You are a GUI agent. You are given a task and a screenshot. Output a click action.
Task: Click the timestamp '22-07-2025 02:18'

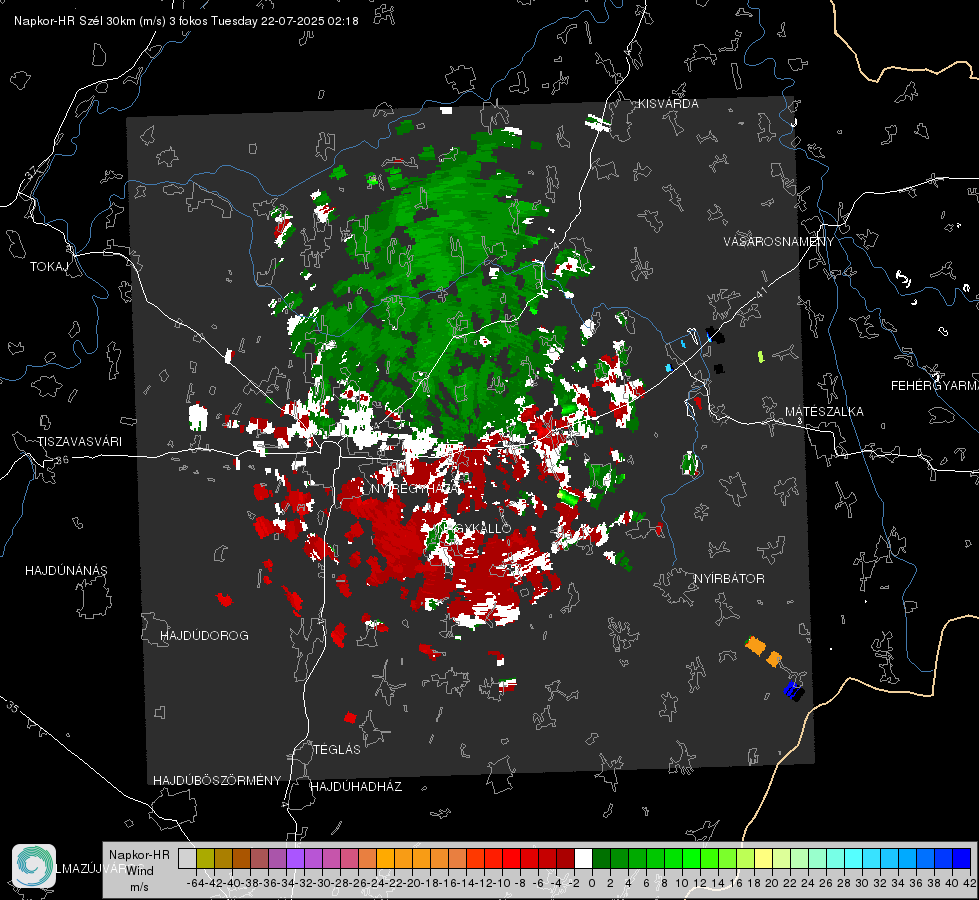[x=310, y=21]
